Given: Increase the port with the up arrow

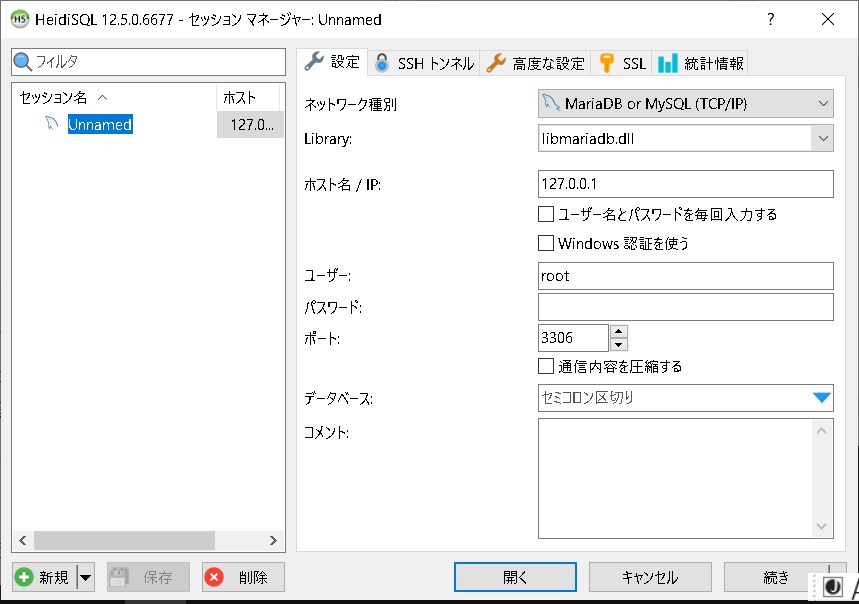Looking at the screenshot, I should pyautogui.click(x=619, y=331).
